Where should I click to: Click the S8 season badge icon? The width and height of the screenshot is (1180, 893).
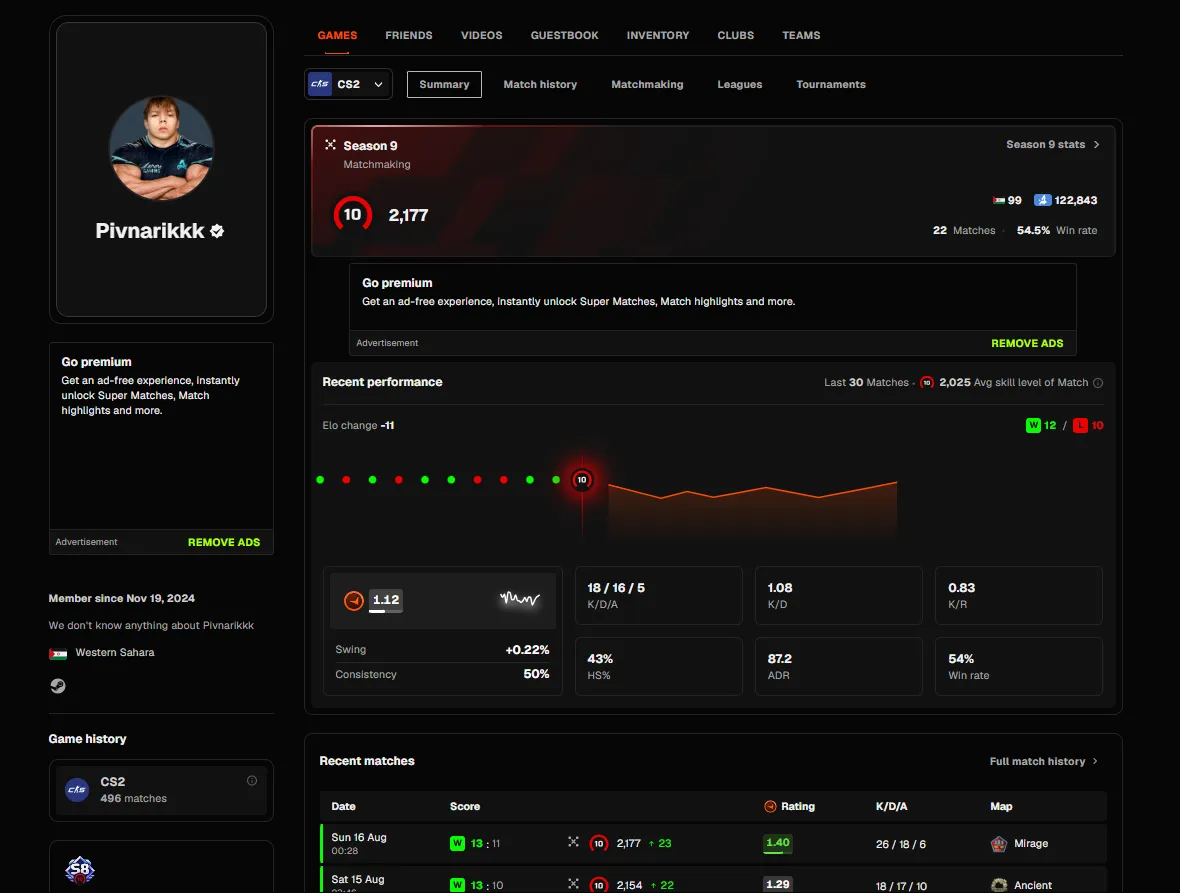(x=80, y=870)
